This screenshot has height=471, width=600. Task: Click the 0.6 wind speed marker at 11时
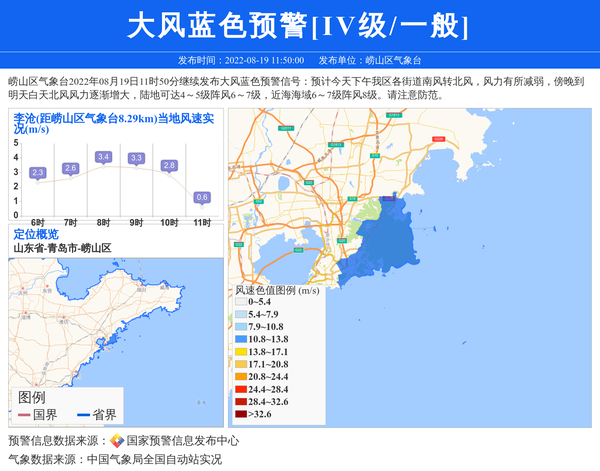(202, 197)
